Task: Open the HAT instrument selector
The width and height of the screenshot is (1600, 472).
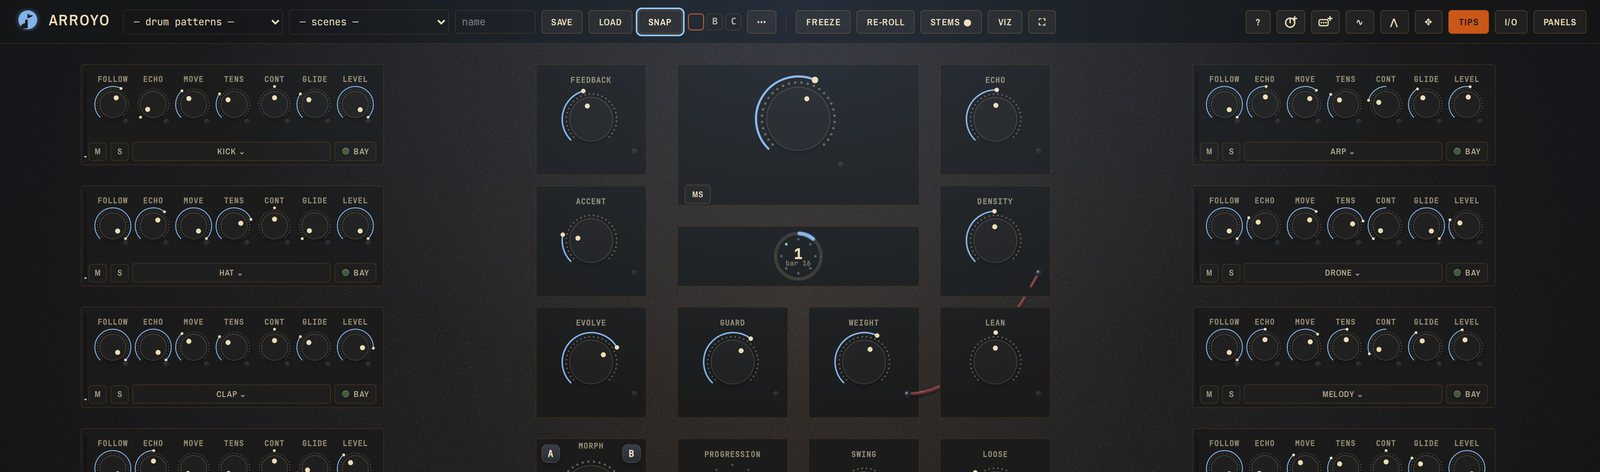Action: pyautogui.click(x=231, y=273)
